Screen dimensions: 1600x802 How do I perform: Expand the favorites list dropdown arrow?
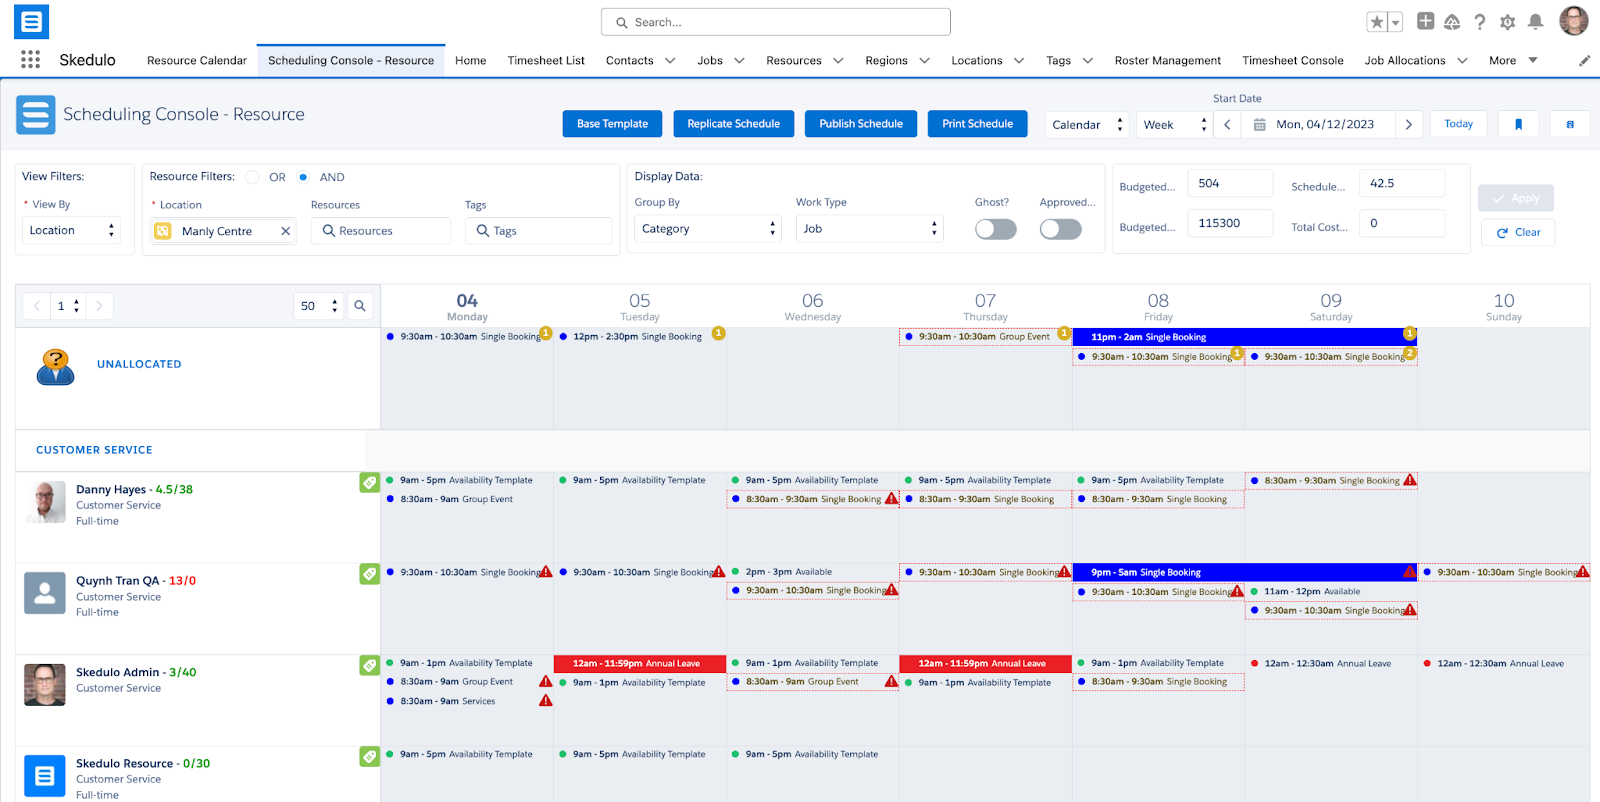coord(1396,22)
